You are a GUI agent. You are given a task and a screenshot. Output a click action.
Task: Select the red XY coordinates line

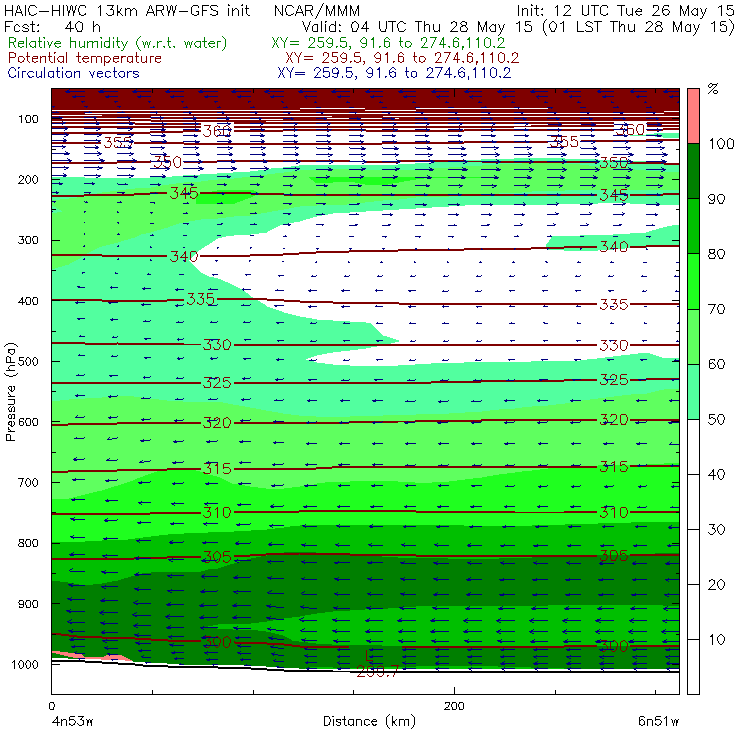pyautogui.click(x=402, y=58)
